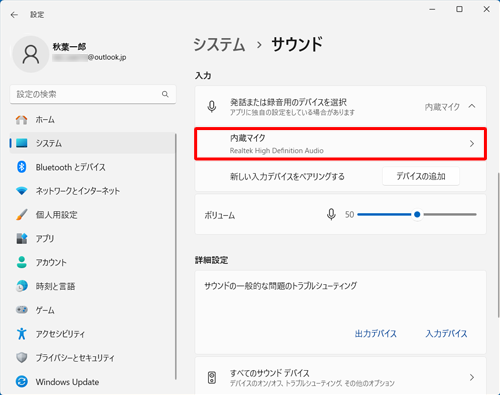Image resolution: width=500 pixels, height=395 pixels.
Task: Click the network wifi icon in sidebar
Action: (x=22, y=191)
